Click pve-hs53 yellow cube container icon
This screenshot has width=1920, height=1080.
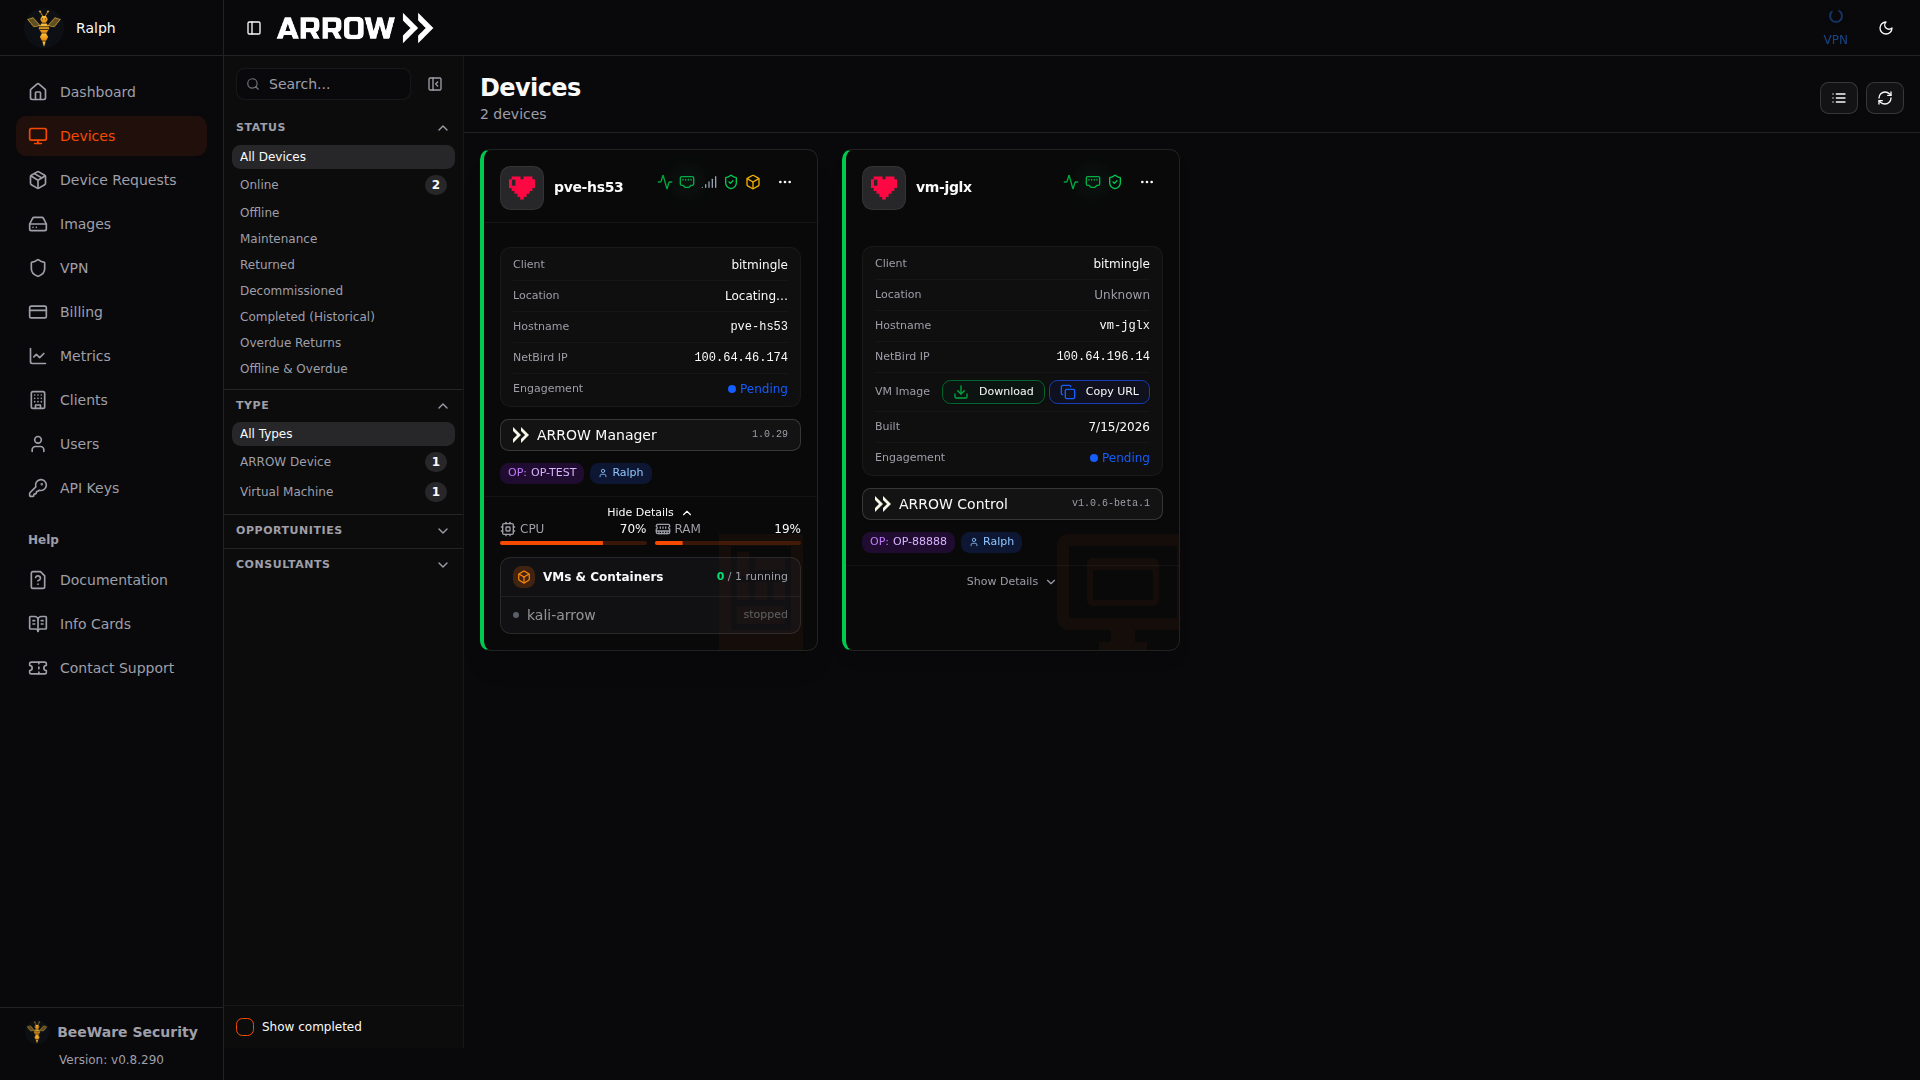click(x=753, y=182)
